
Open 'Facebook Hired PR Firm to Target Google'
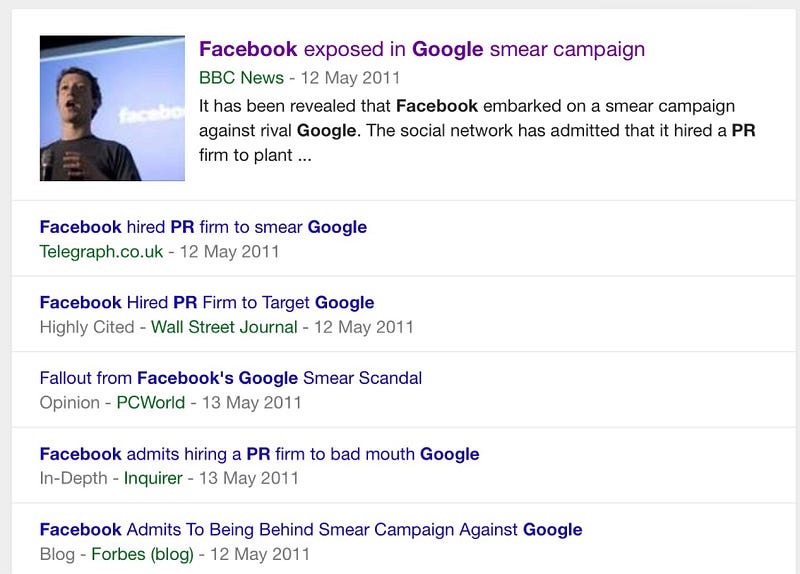pos(207,303)
